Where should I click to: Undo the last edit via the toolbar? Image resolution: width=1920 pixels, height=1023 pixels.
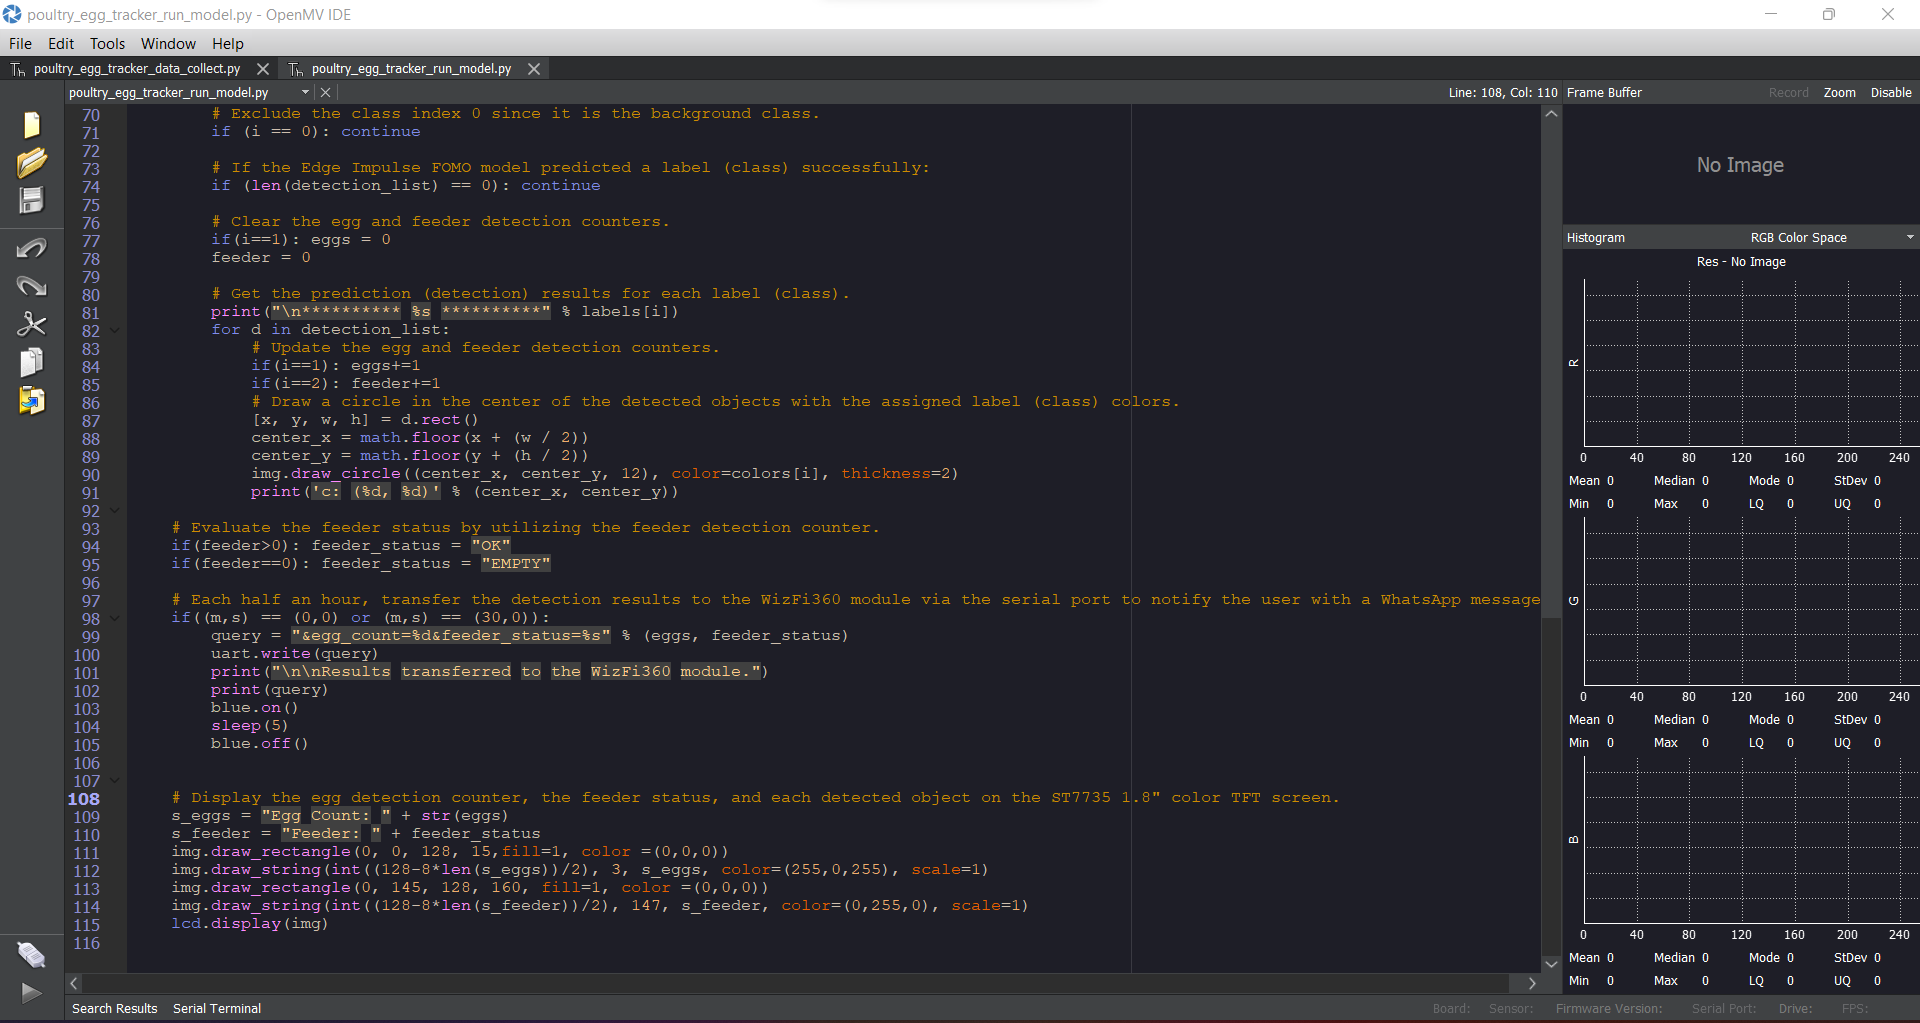(31, 248)
